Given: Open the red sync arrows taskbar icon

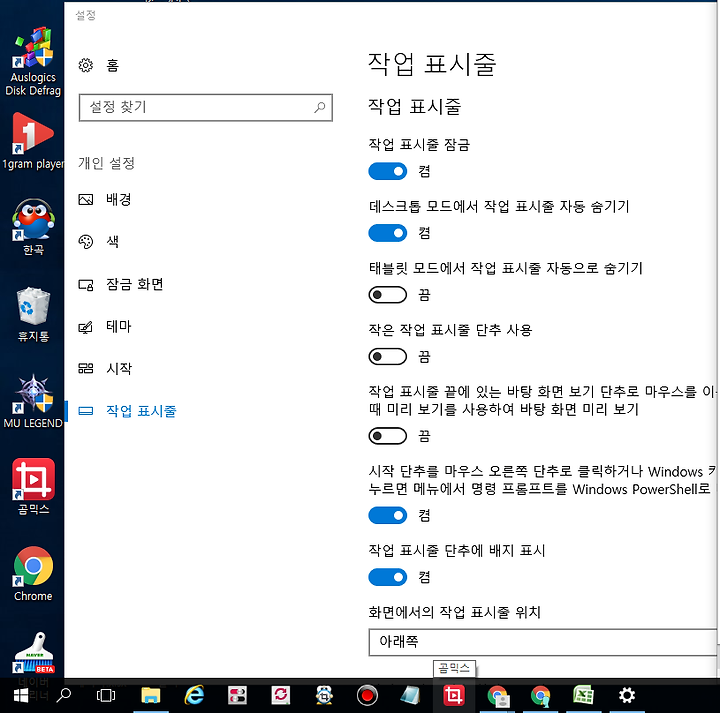Looking at the screenshot, I should coord(281,696).
